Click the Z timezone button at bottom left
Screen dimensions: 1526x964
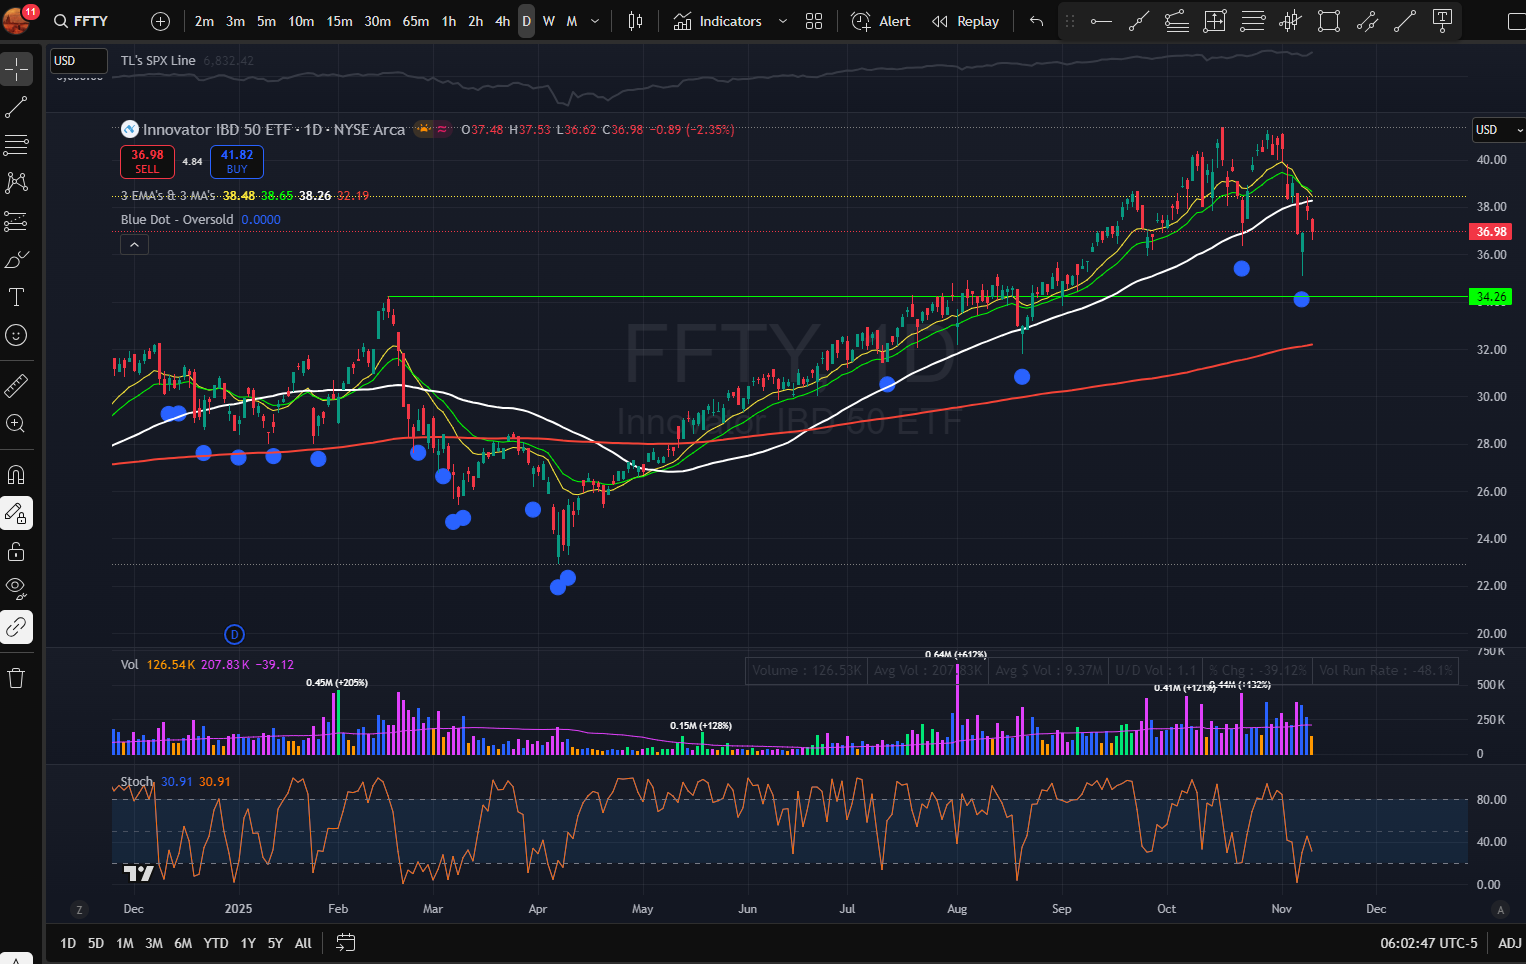pos(79,909)
